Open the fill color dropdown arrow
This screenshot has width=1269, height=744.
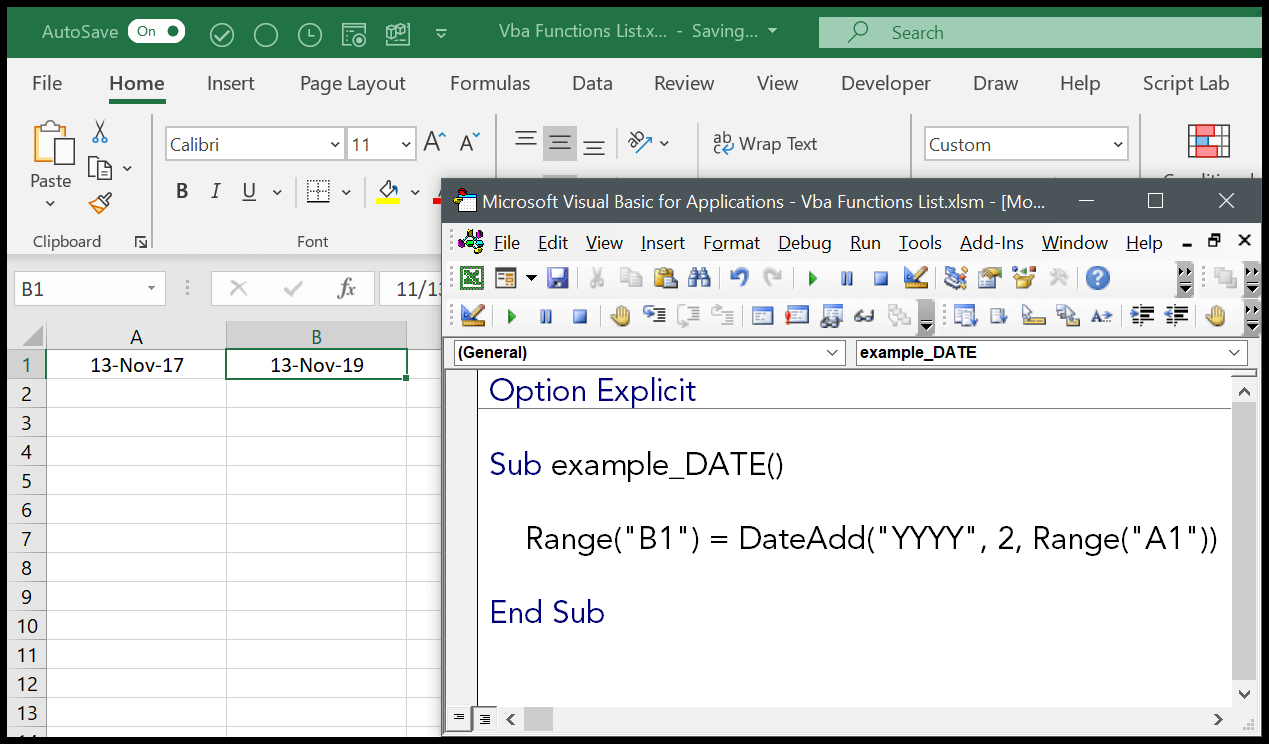tap(414, 190)
